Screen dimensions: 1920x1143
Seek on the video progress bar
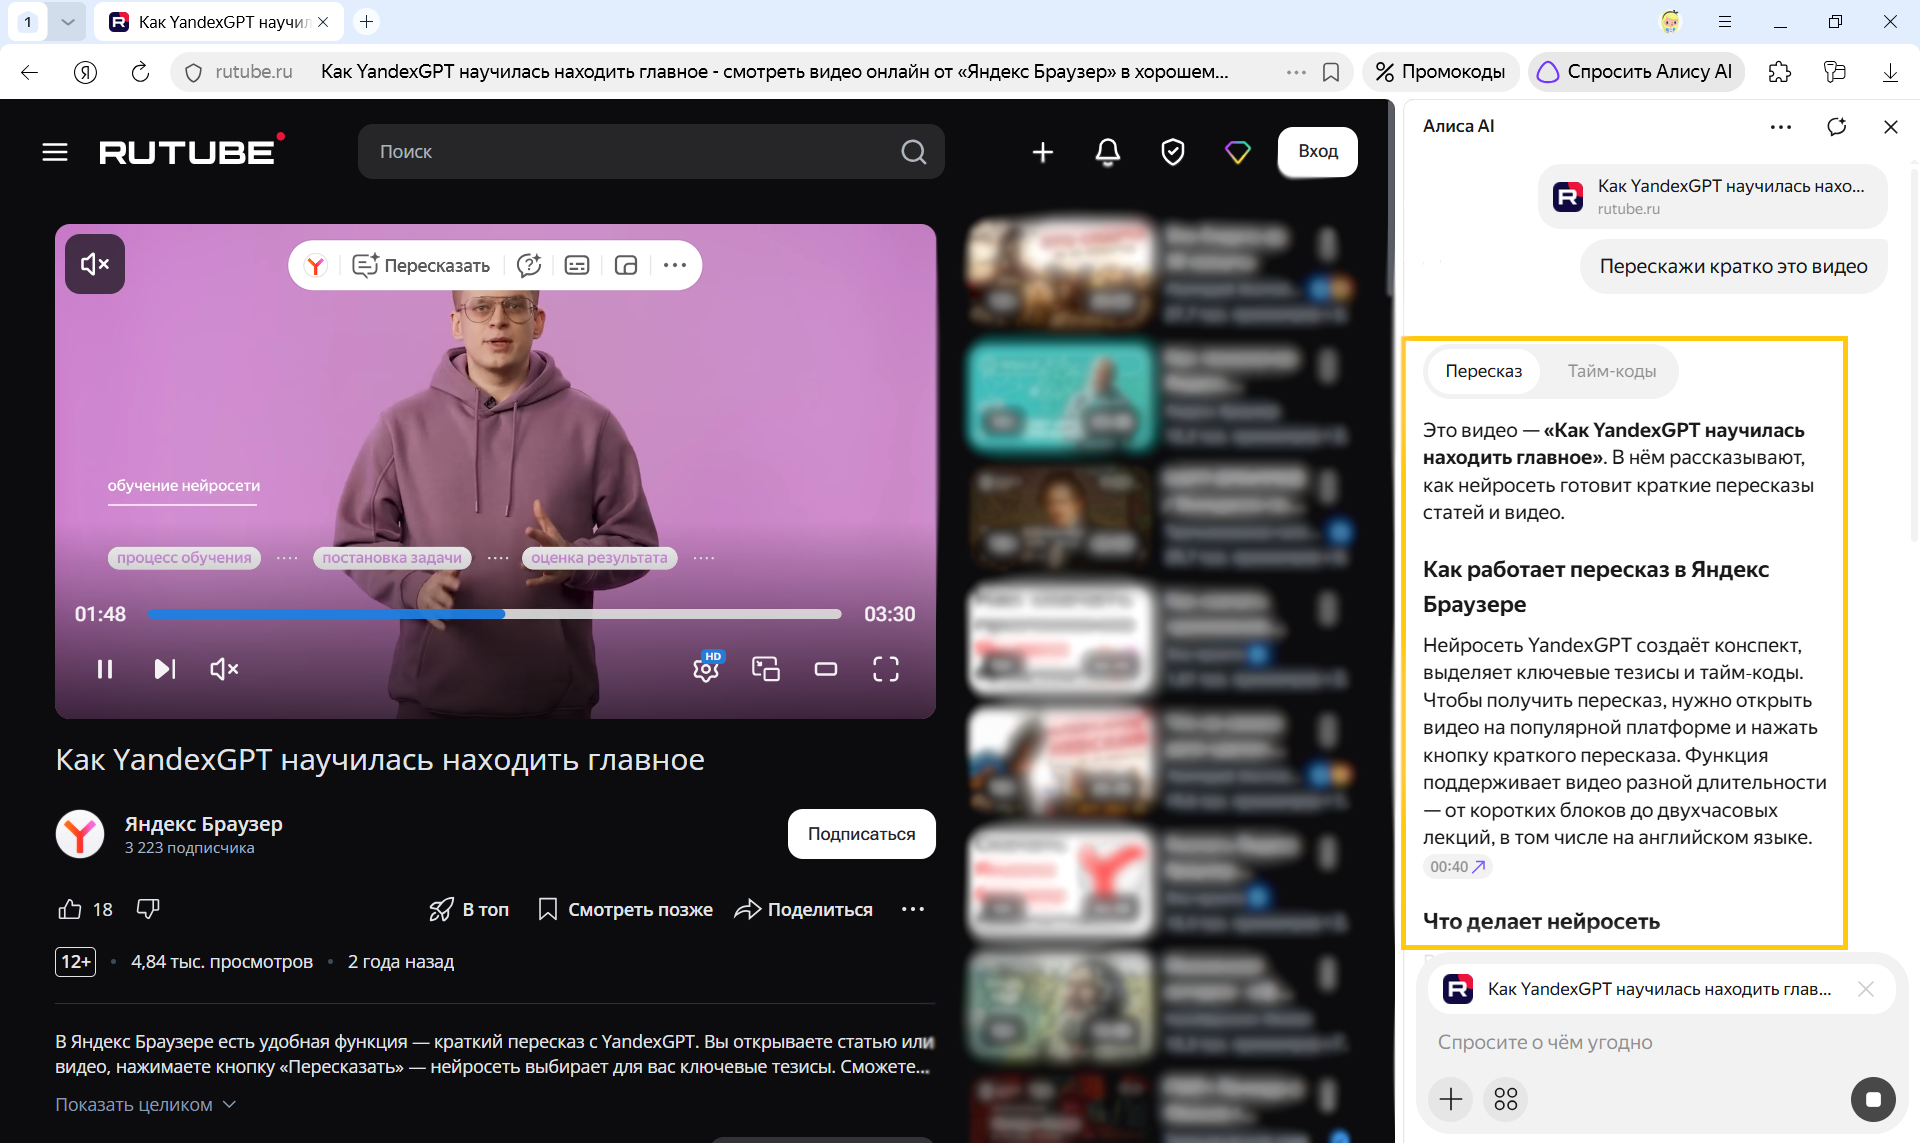[x=495, y=614]
